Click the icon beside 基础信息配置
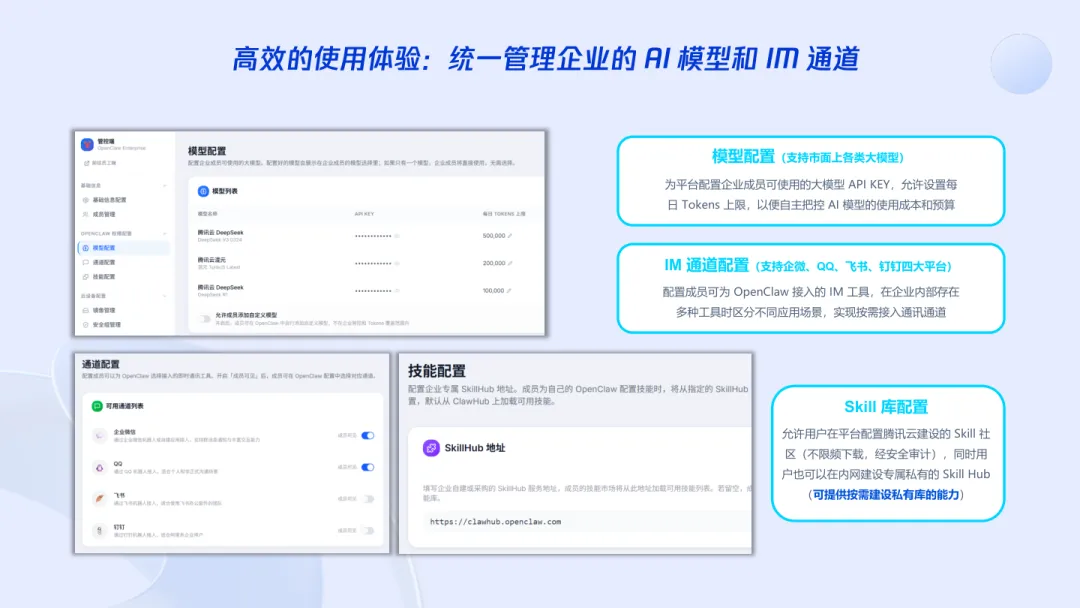 pos(85,200)
